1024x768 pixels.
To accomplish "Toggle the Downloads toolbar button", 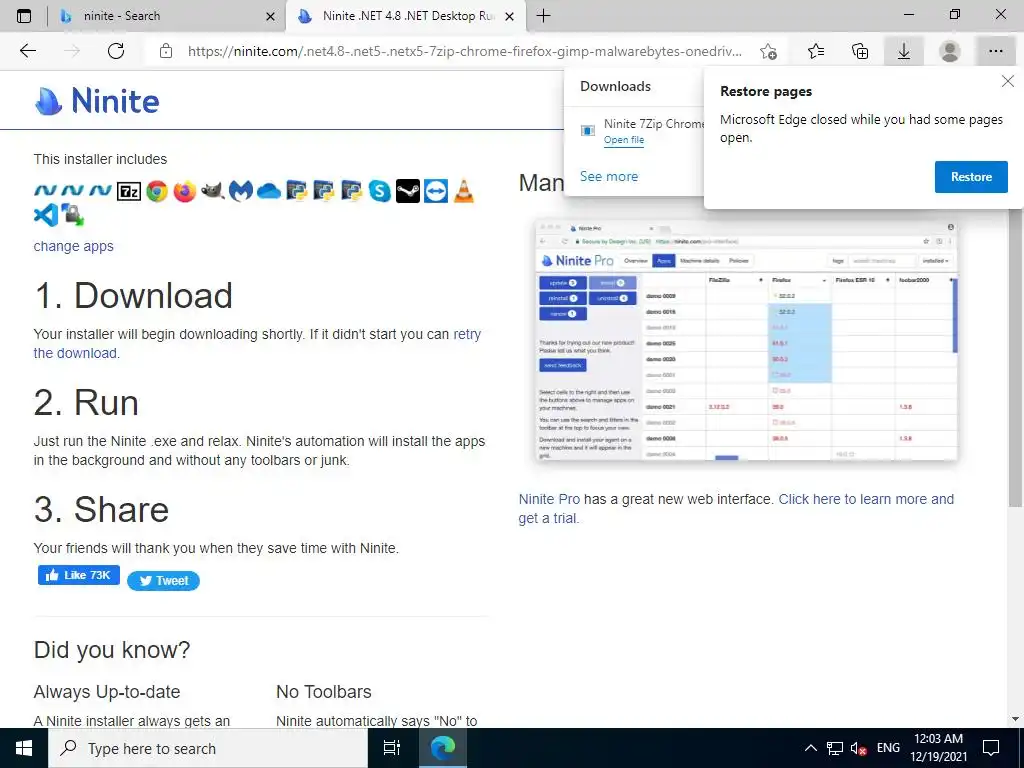I will 904,51.
